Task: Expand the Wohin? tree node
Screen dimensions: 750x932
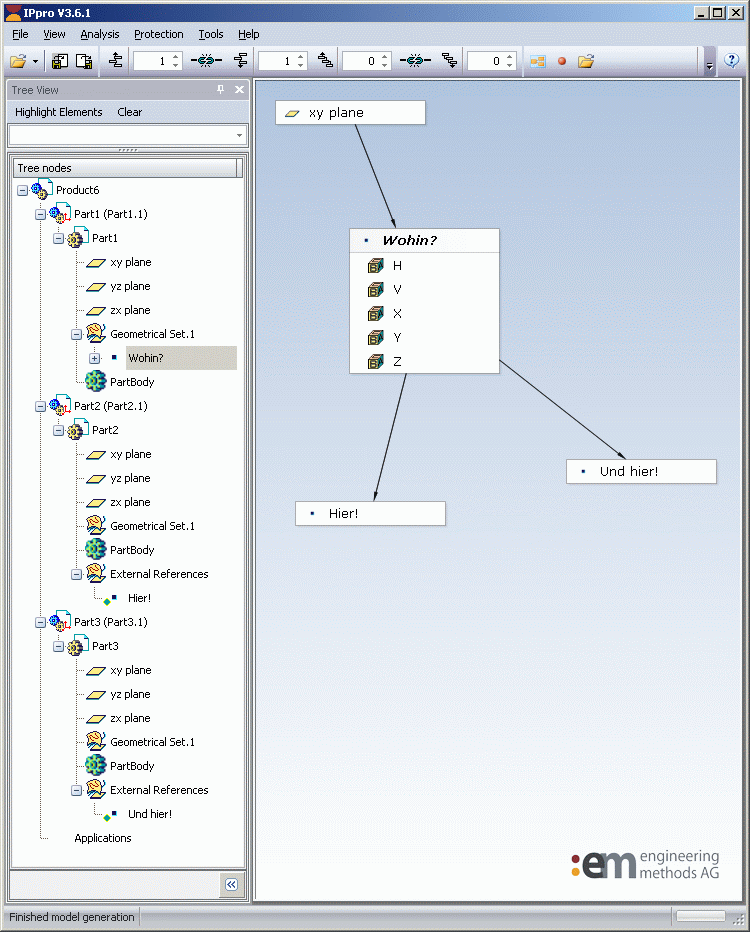Action: [x=94, y=358]
